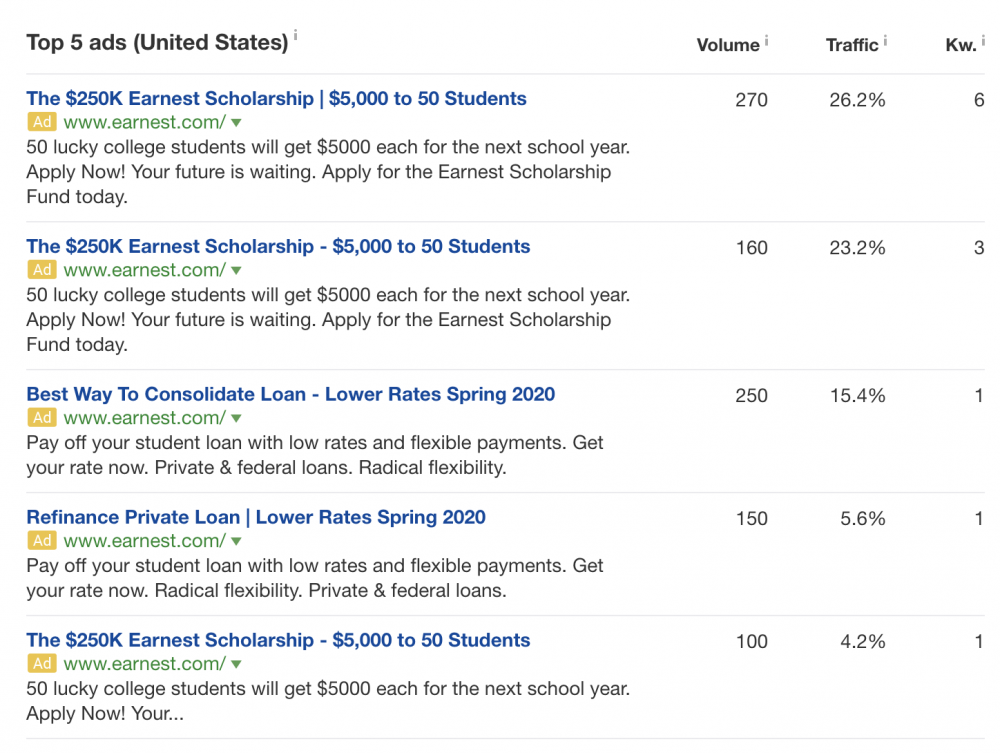Expand URL dropdown arrow for the 160-volume ad
Screen dimensions: 1000x753
(236, 270)
